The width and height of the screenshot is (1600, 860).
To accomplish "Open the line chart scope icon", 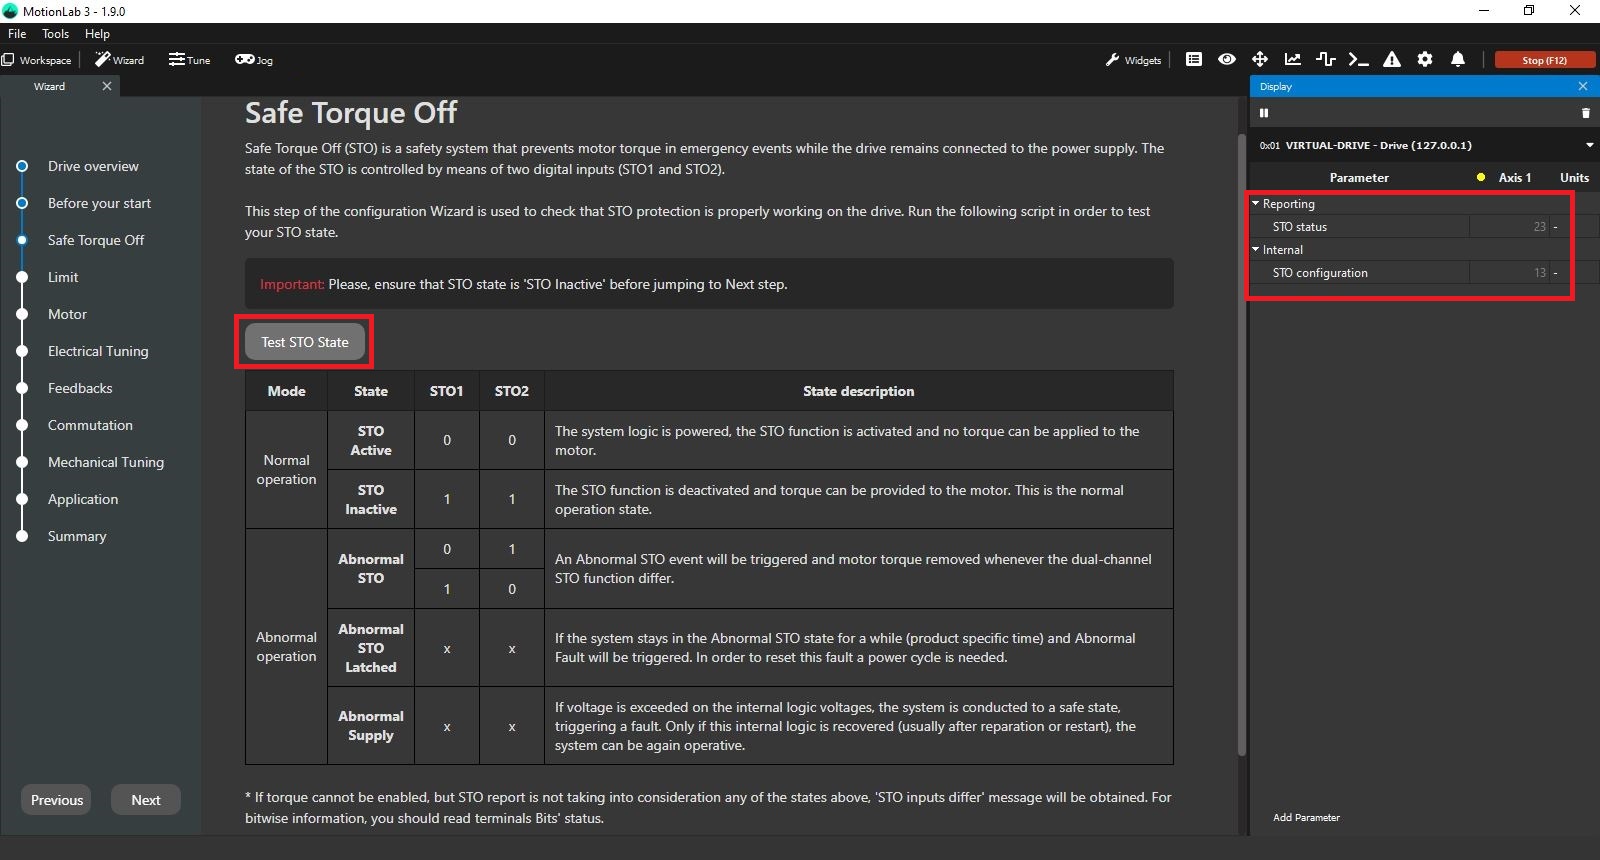I will pos(1293,60).
